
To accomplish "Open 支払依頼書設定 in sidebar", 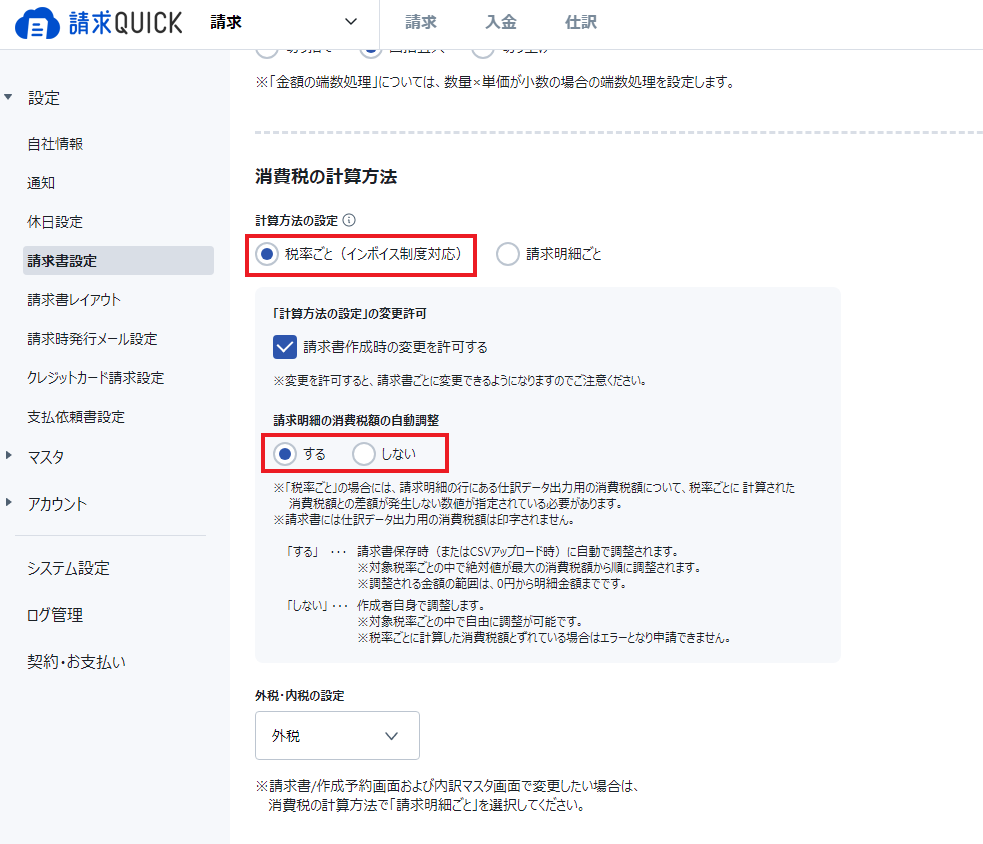I will [x=76, y=417].
